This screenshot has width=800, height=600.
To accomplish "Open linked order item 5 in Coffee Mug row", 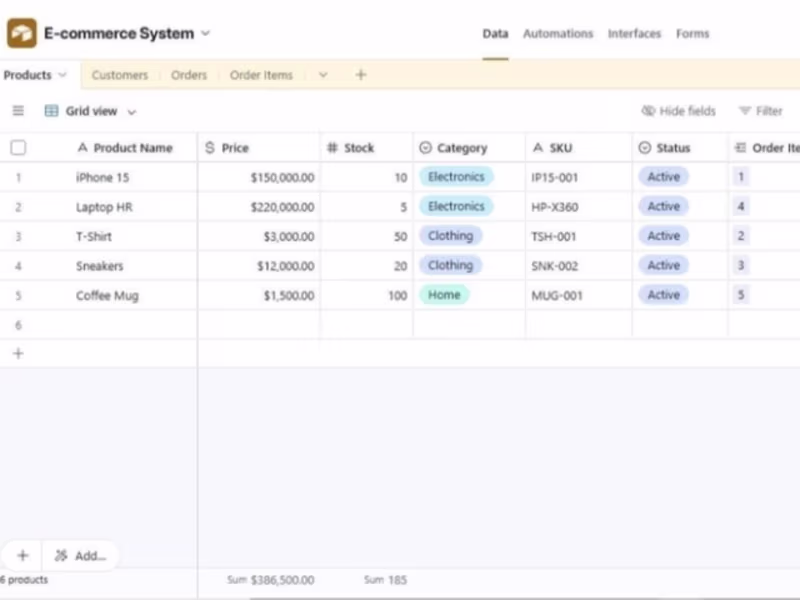I will click(x=741, y=295).
